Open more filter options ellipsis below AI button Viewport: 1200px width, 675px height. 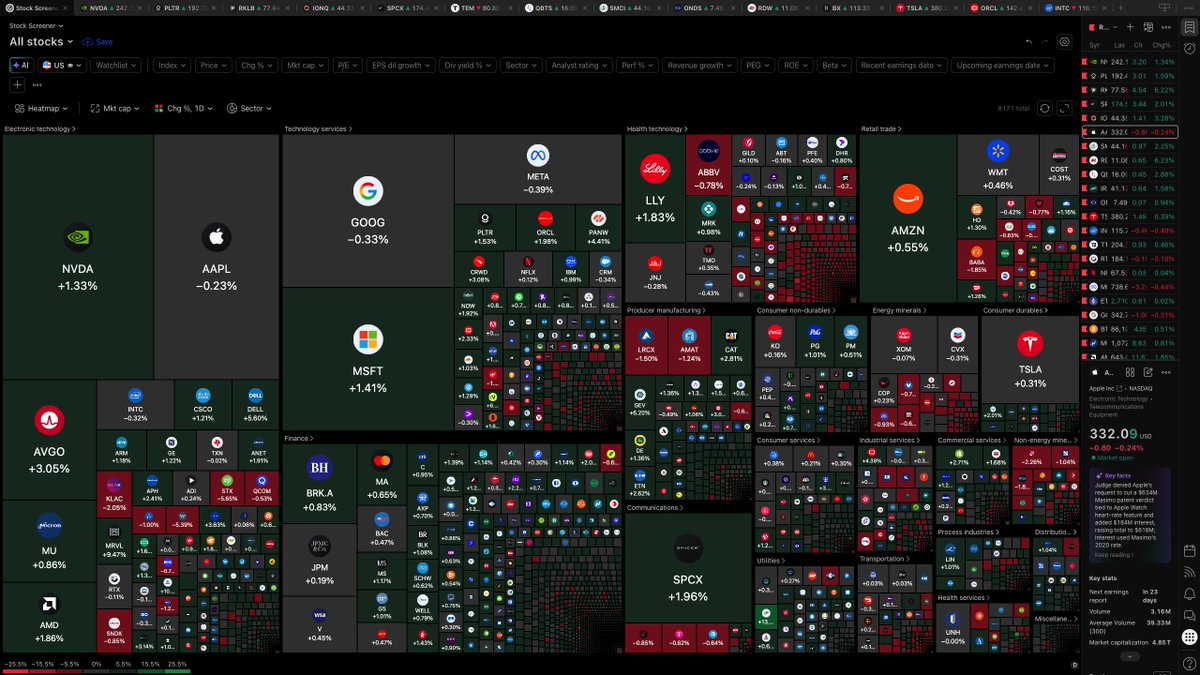click(x=37, y=85)
